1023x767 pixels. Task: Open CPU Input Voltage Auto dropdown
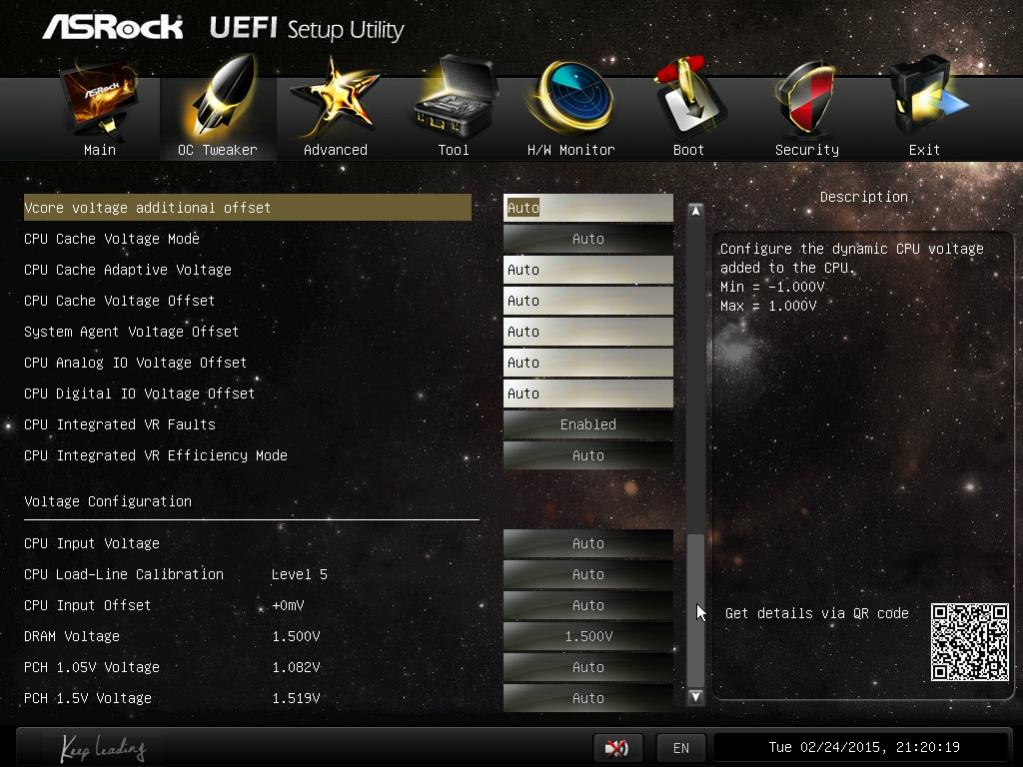pyautogui.click(x=588, y=543)
